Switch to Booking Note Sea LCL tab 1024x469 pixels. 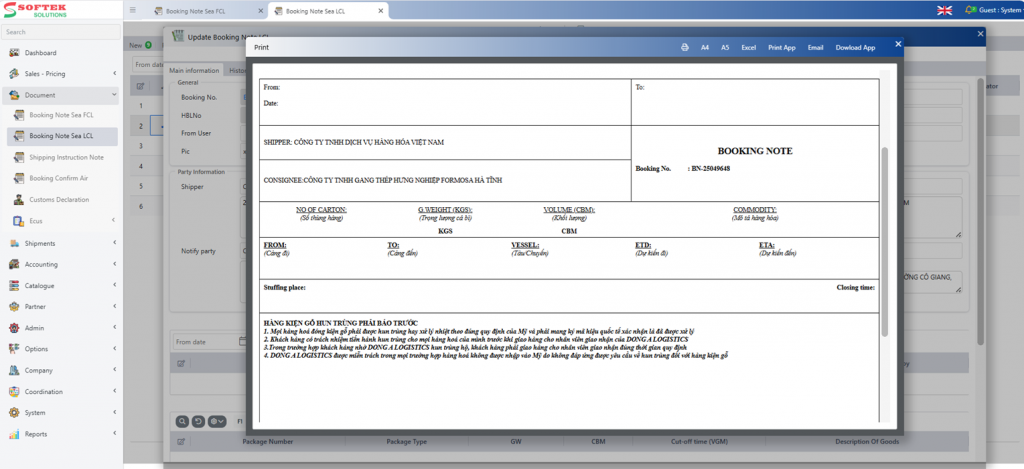pyautogui.click(x=320, y=11)
